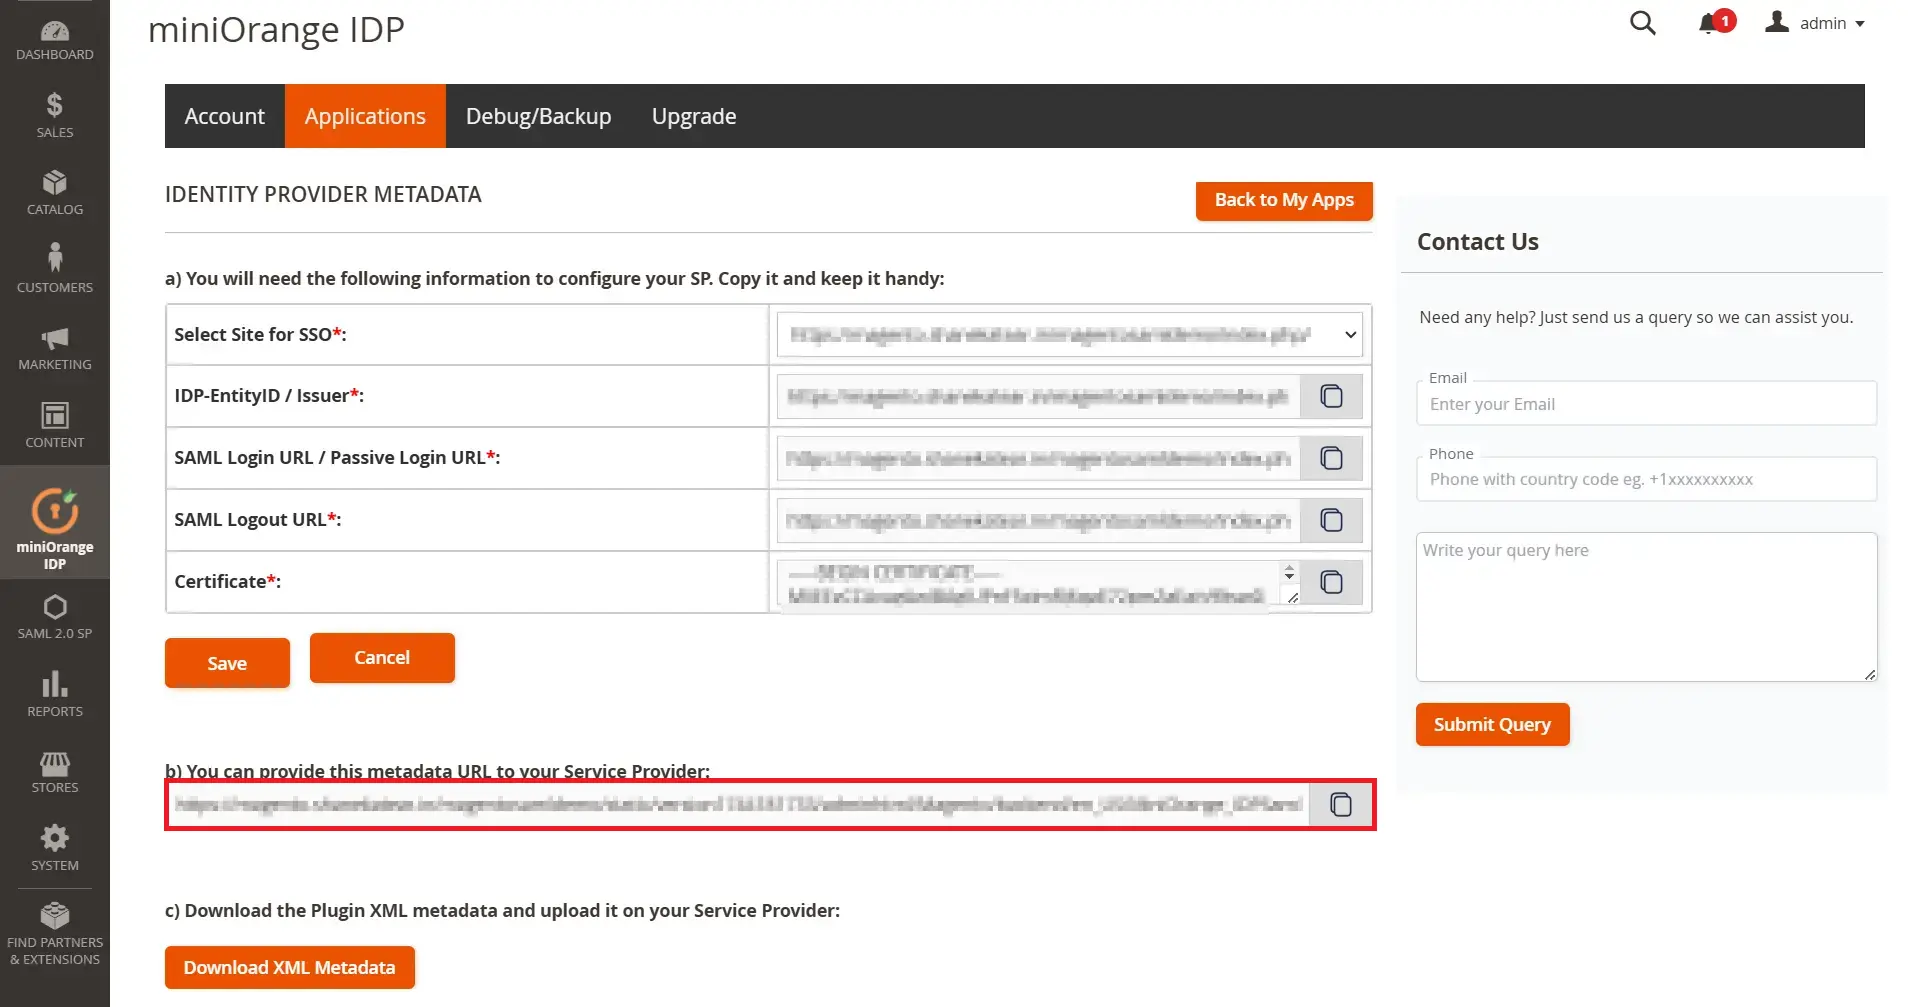
Task: Open the Stores sidebar section
Action: click(55, 771)
